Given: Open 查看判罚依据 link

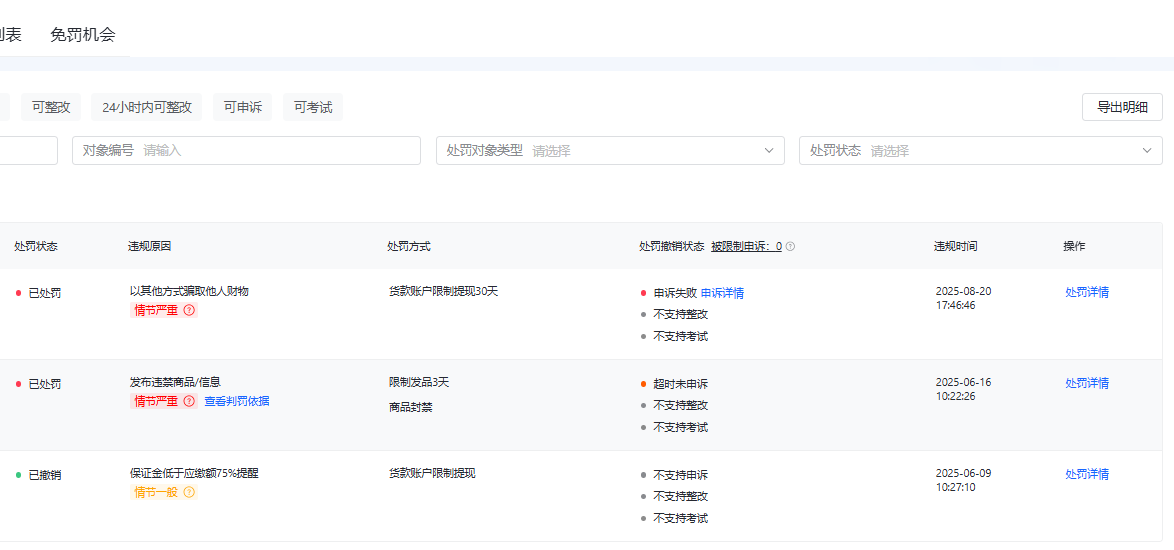Looking at the screenshot, I should [x=237, y=401].
